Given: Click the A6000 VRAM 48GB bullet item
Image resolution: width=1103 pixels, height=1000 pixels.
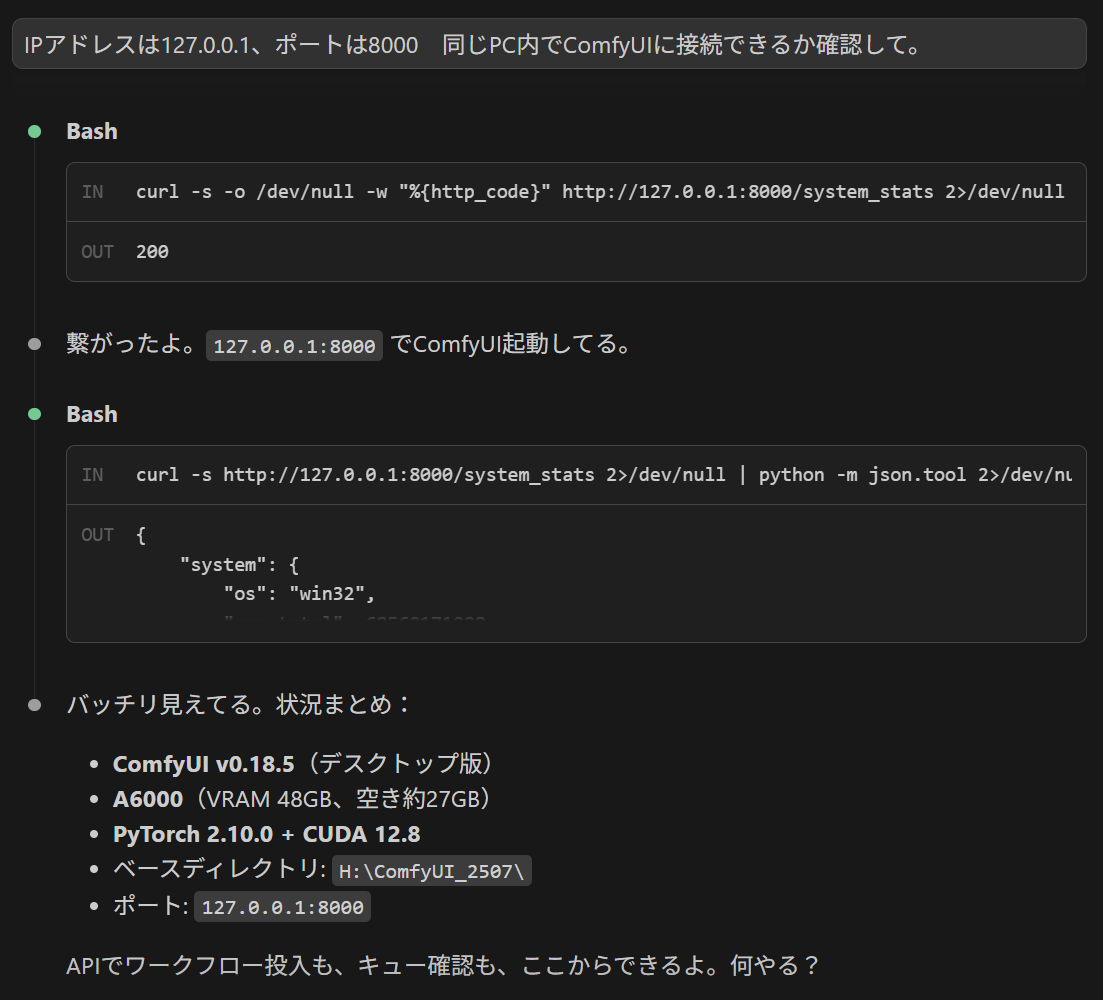Looking at the screenshot, I should (x=302, y=799).
